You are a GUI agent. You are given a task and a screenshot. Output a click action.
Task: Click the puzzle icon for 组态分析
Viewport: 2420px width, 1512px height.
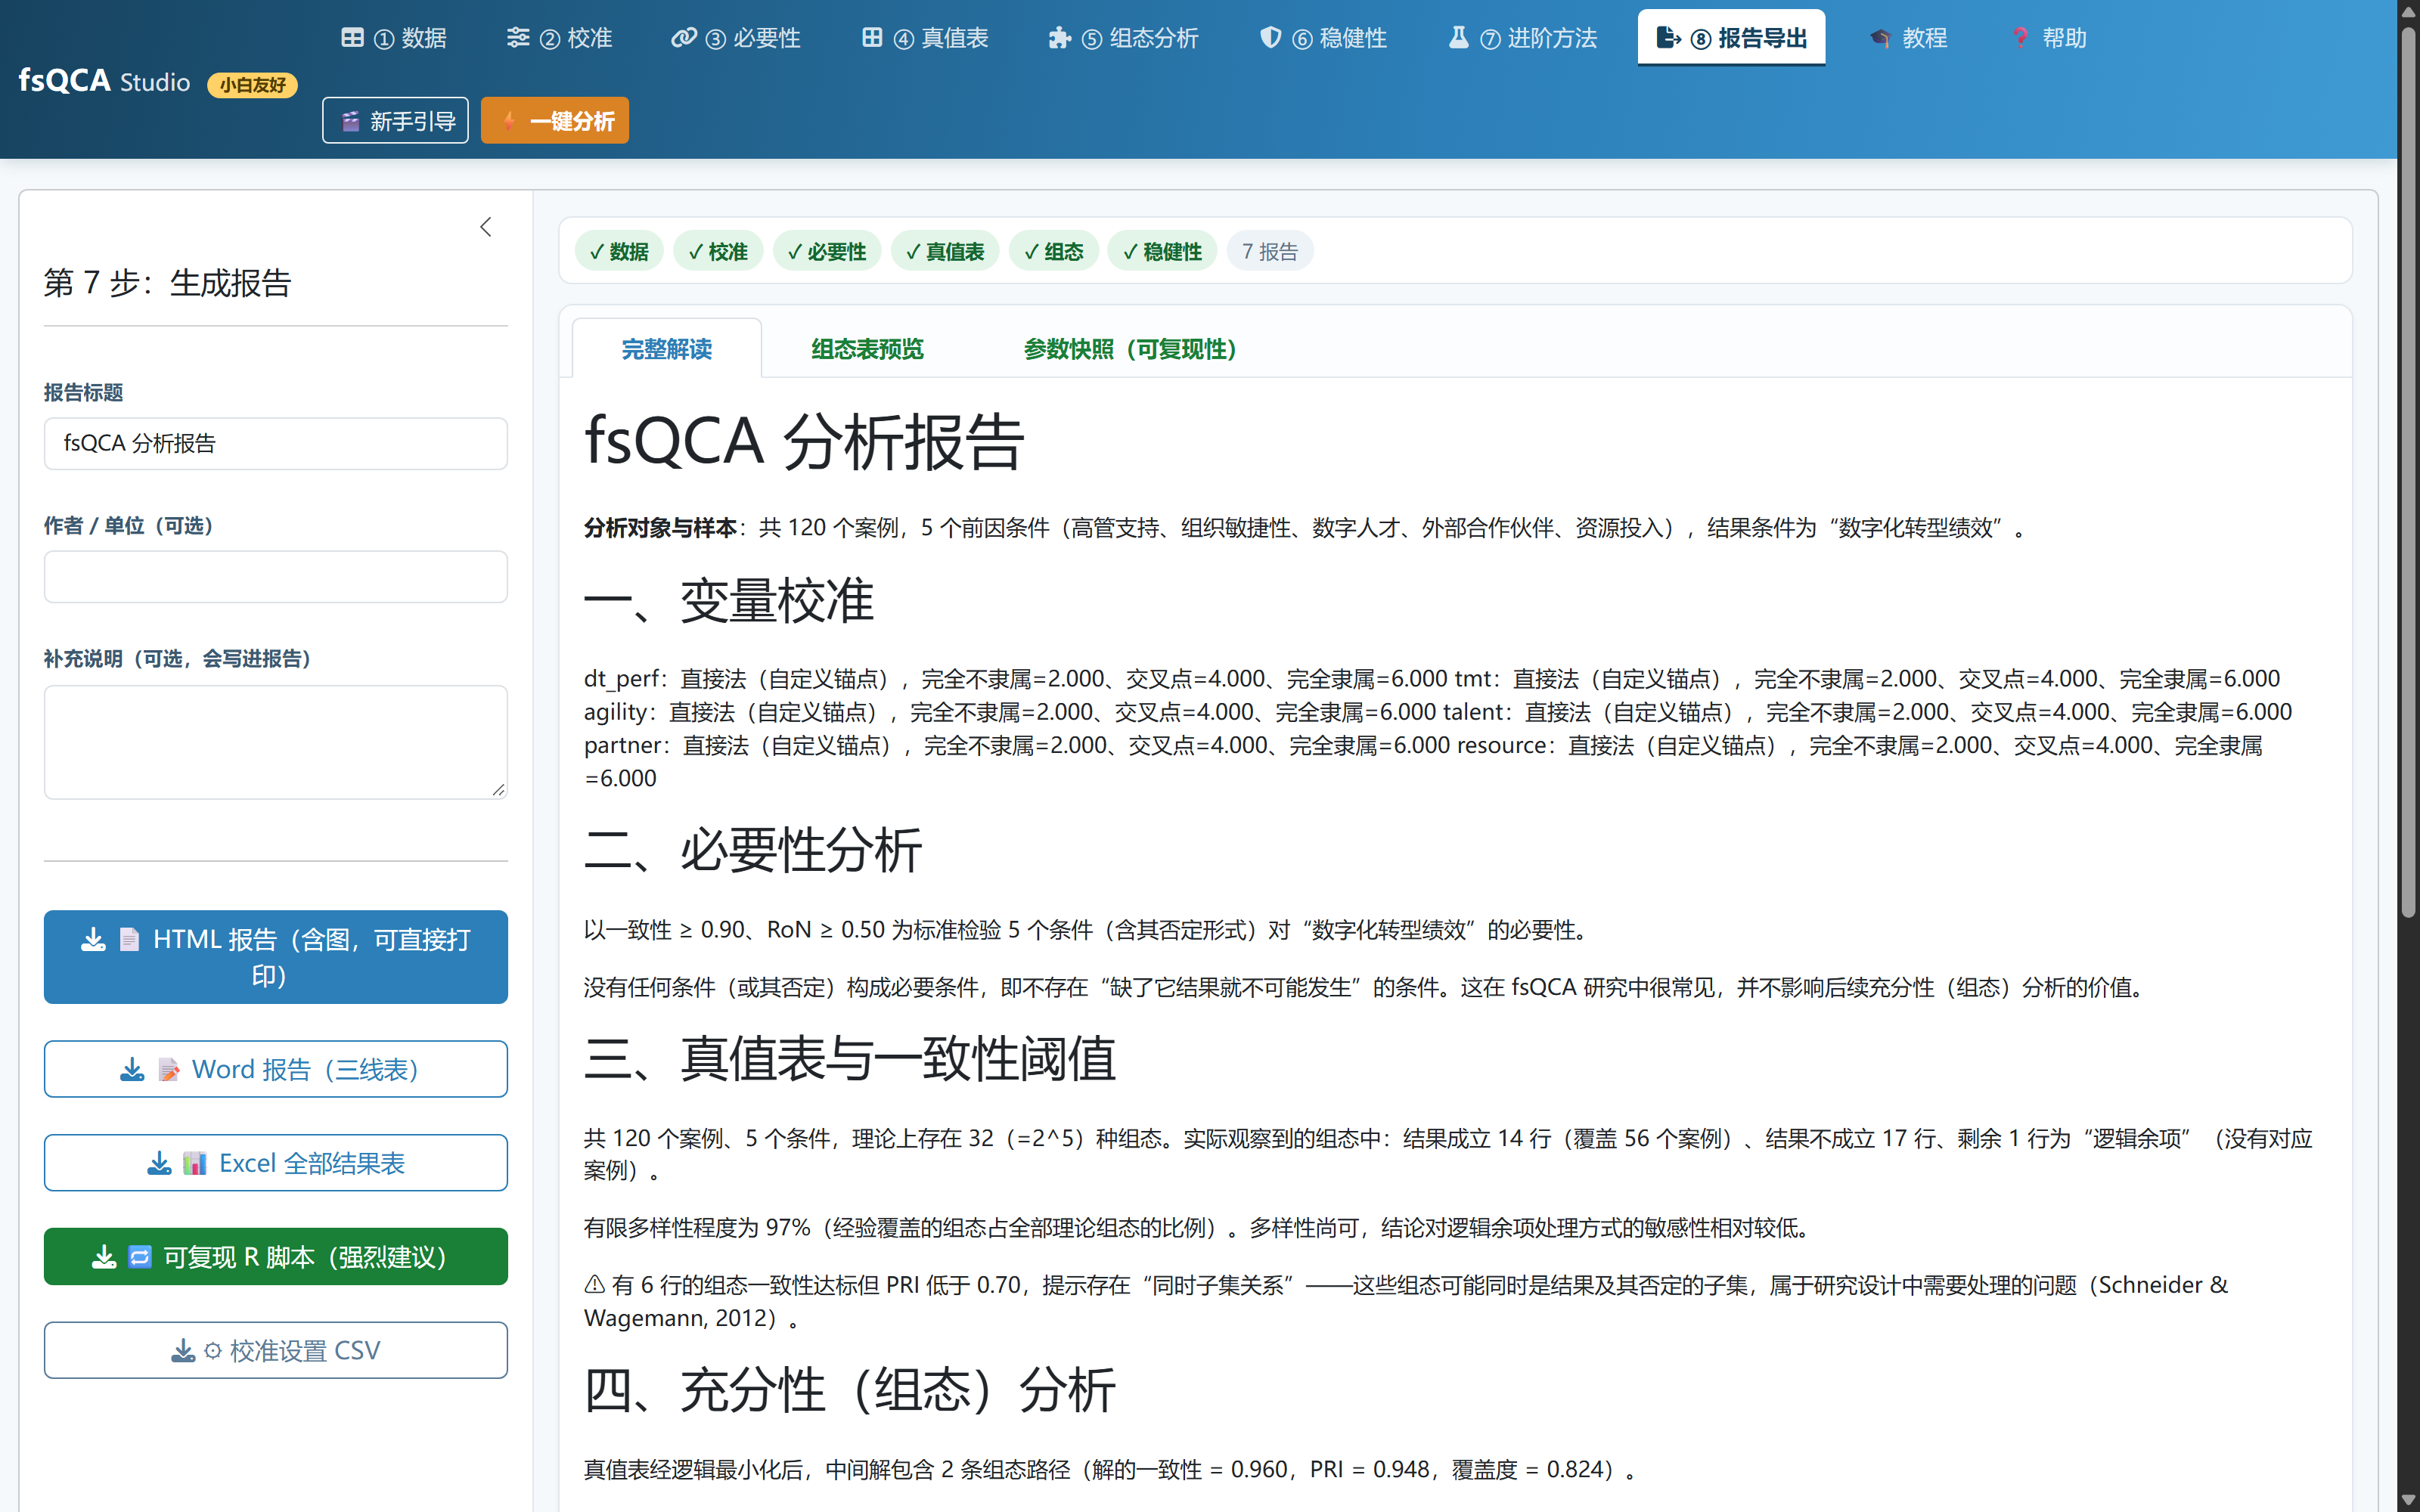(x=1059, y=38)
